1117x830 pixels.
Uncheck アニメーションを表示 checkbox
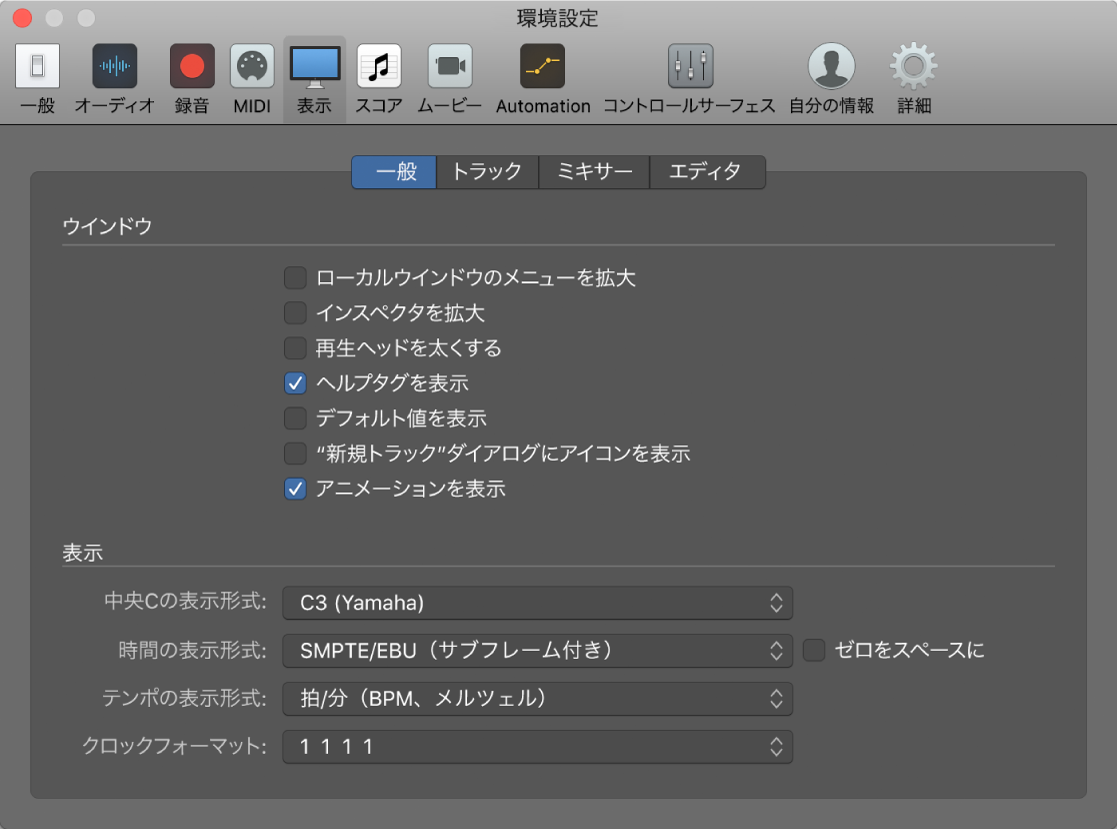pos(295,488)
